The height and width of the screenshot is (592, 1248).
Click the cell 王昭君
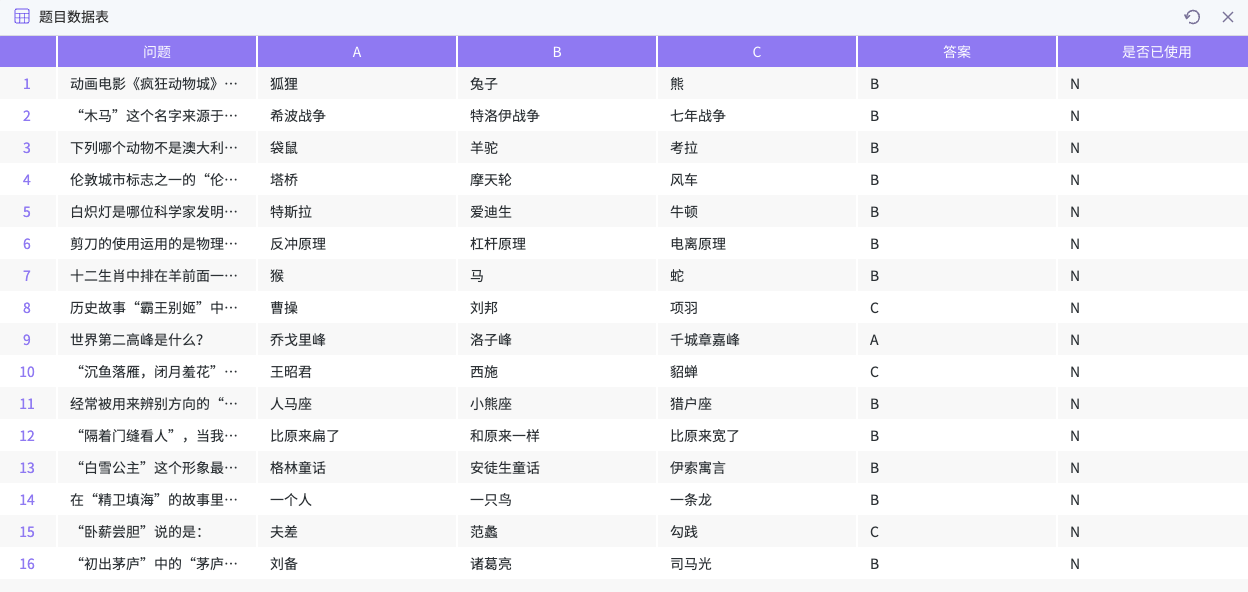pos(357,372)
